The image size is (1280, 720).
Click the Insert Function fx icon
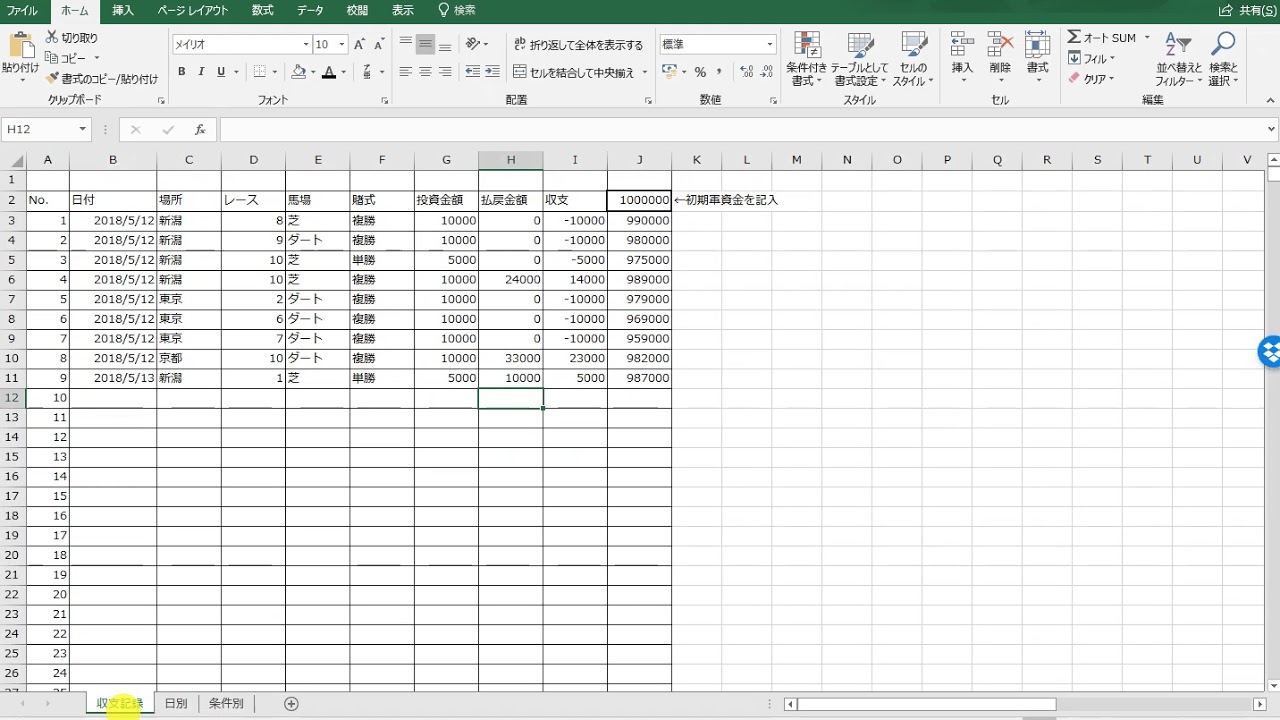[200, 130]
